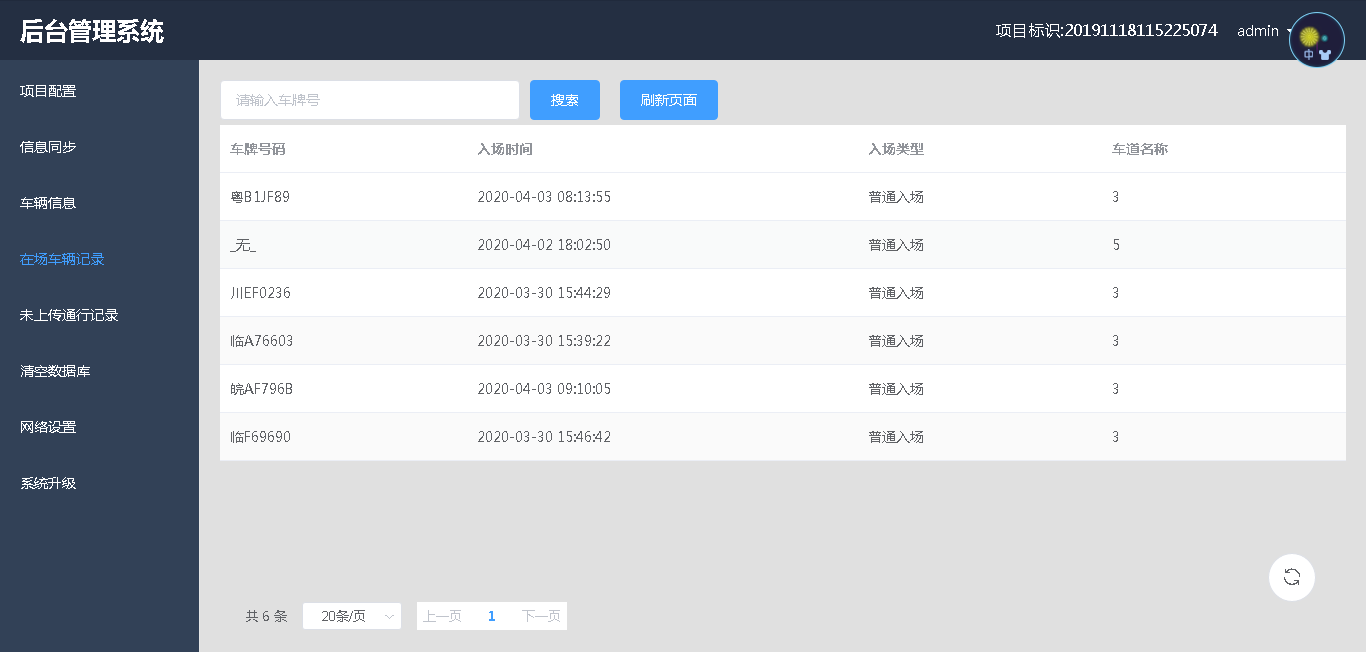Image resolution: width=1366 pixels, height=652 pixels.
Task: Click 普通入场 in the 川EF0236 row
Action: [896, 293]
